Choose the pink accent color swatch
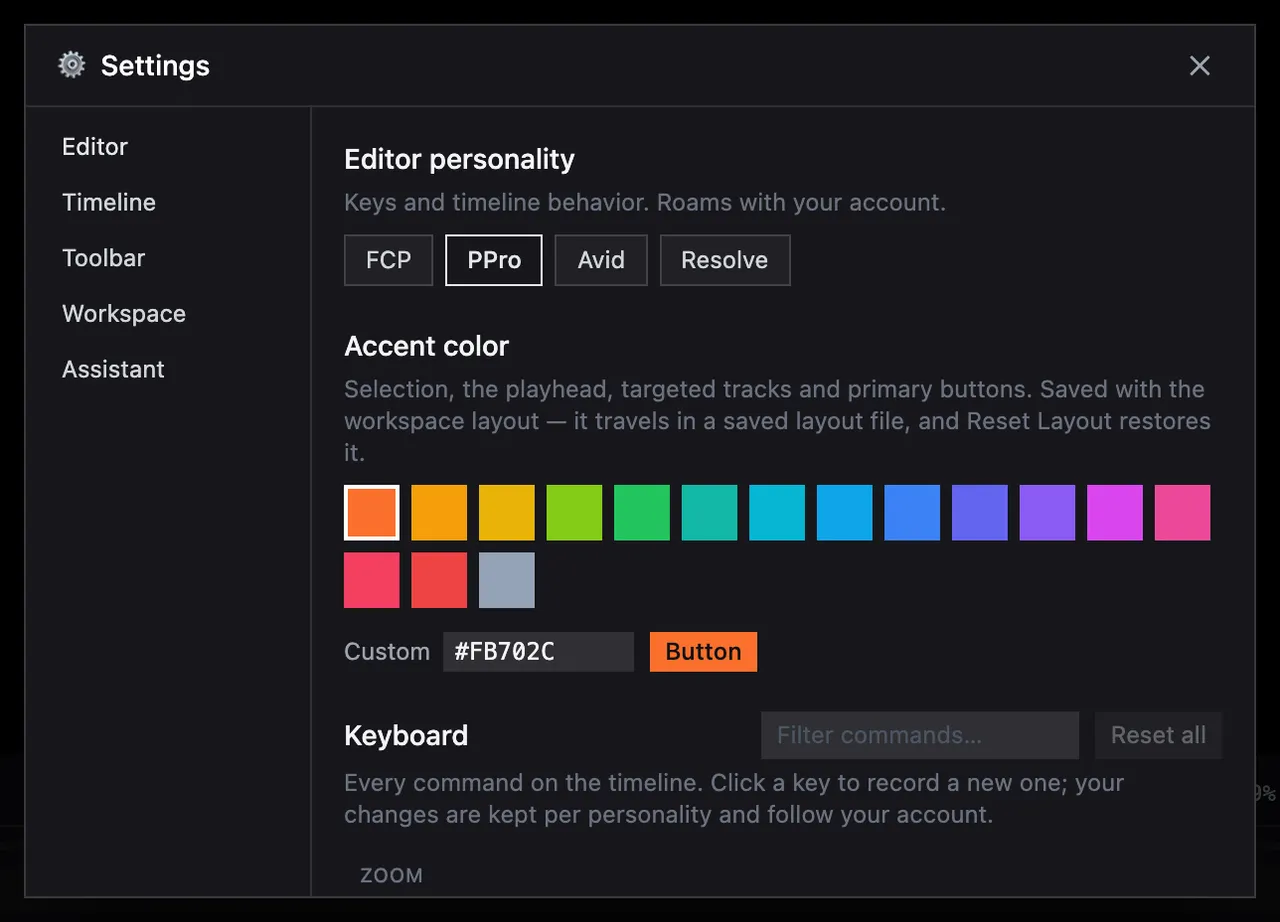1280x922 pixels. click(x=1183, y=513)
